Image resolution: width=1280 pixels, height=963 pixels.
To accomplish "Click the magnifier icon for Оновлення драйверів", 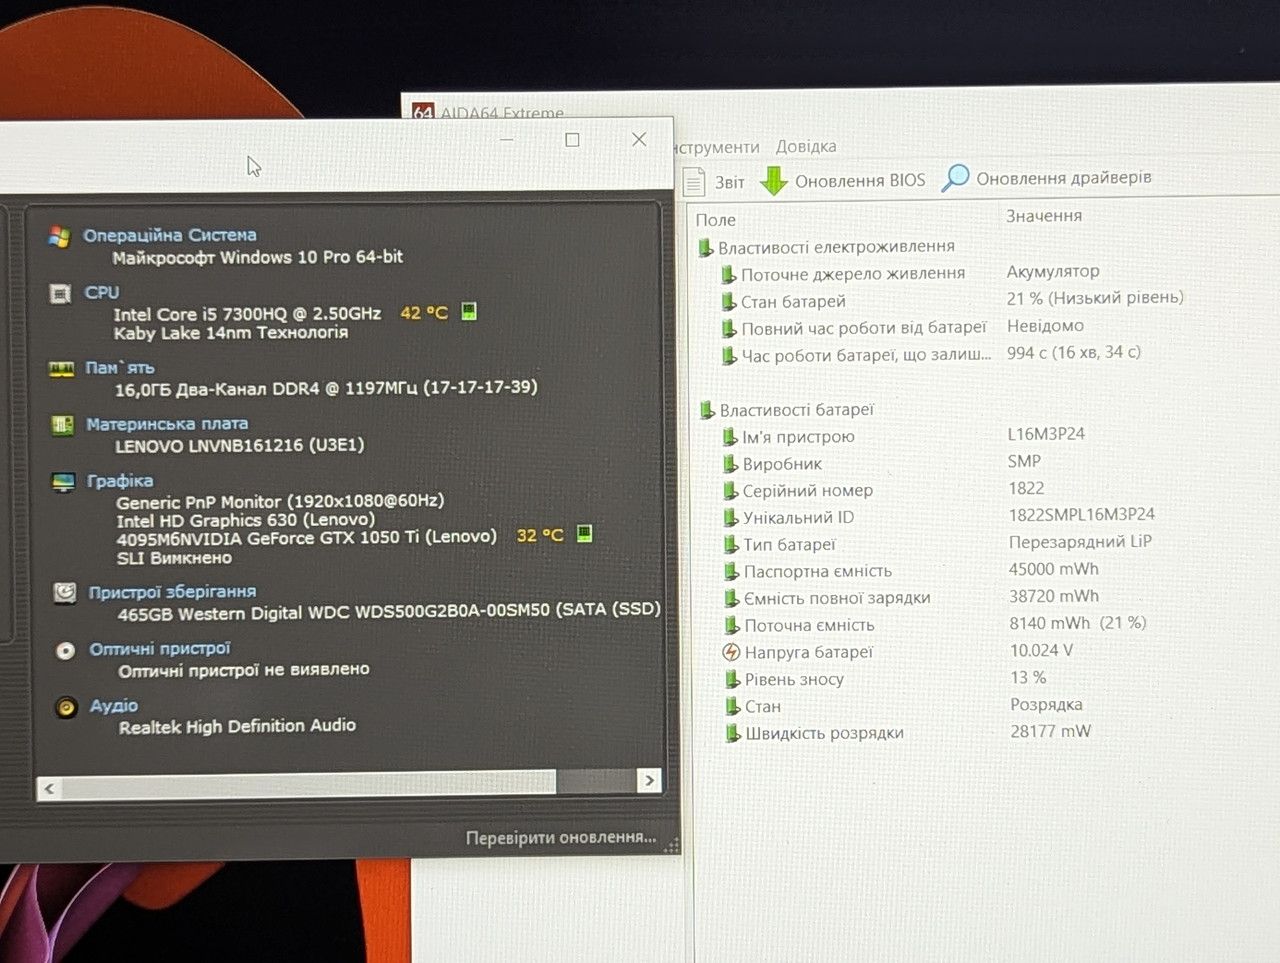I will click(956, 178).
